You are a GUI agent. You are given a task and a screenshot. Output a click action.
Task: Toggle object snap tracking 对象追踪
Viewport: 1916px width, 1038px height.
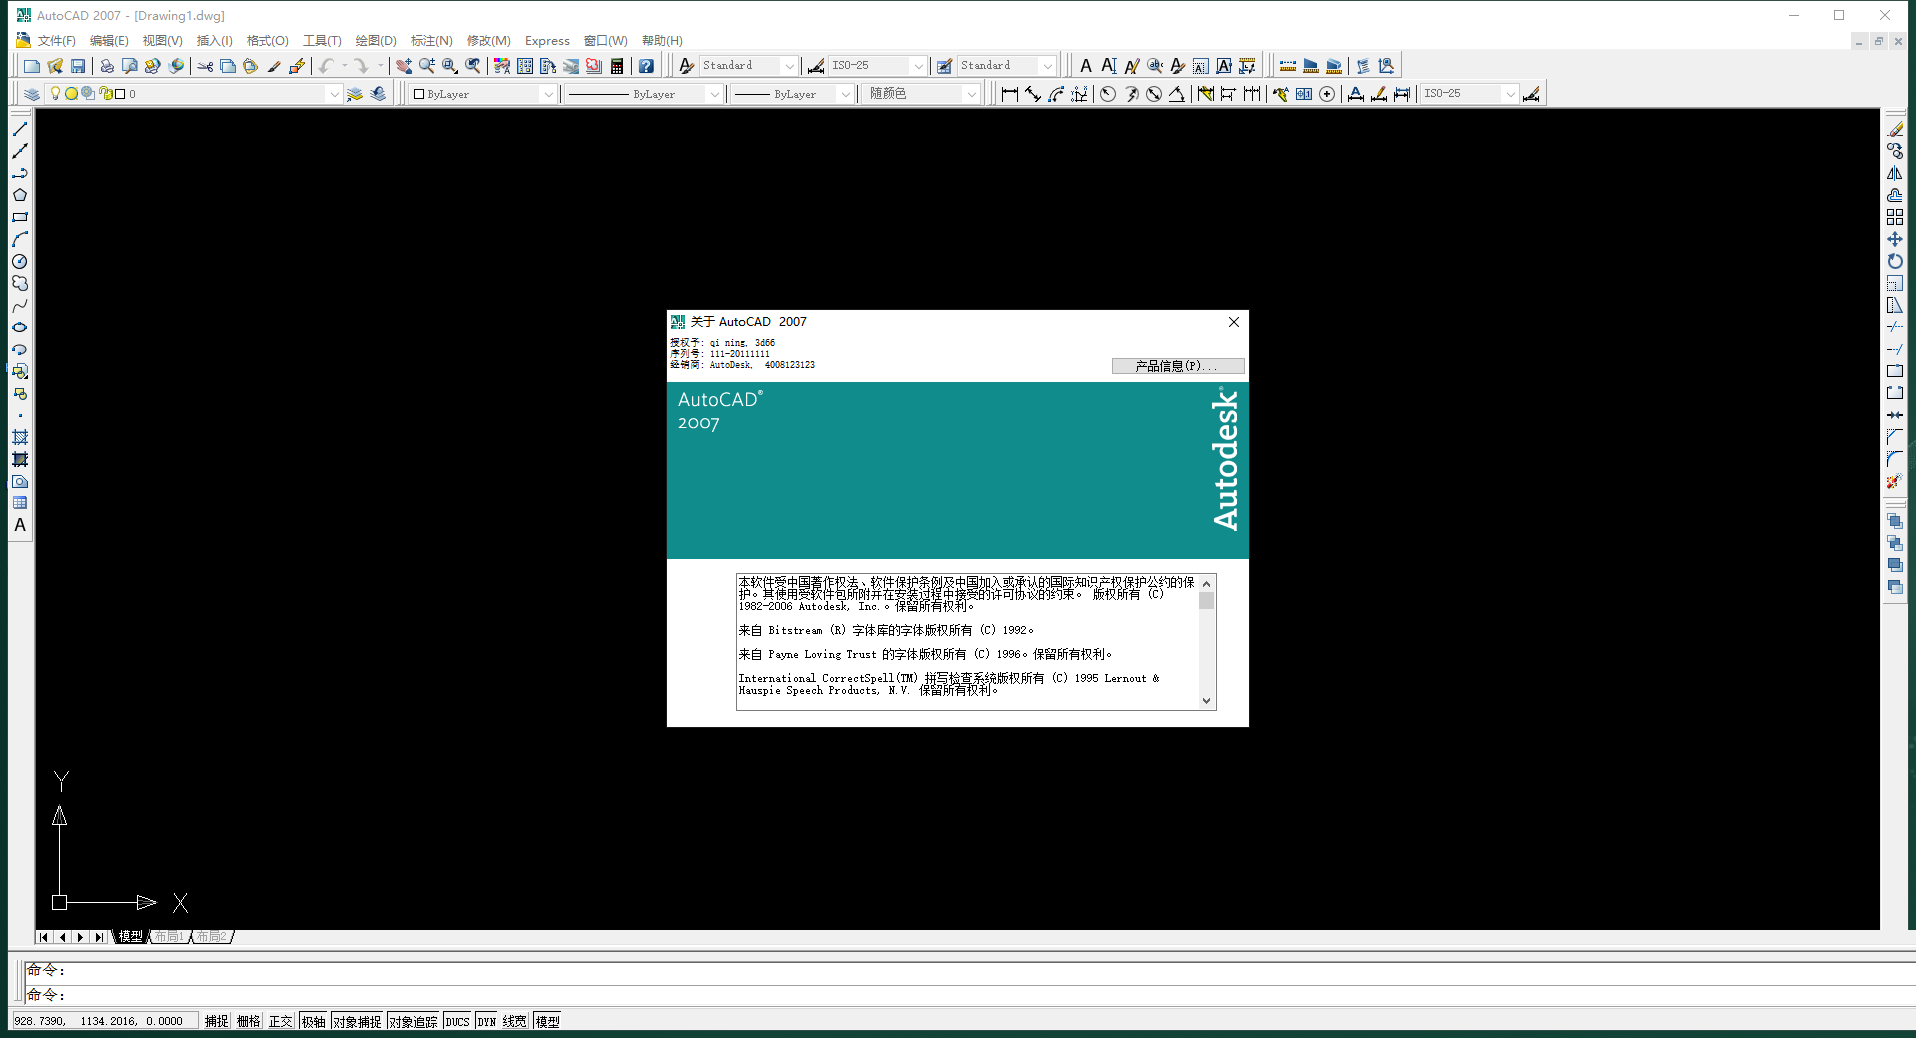(413, 1021)
